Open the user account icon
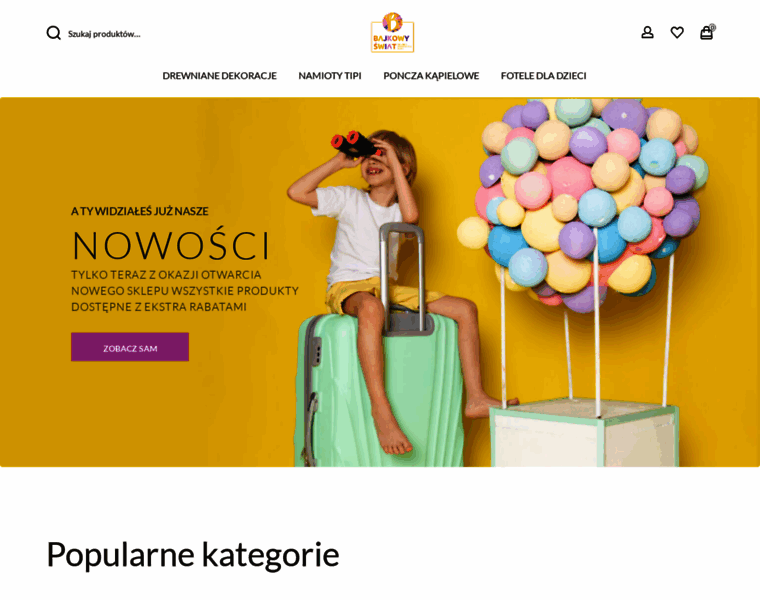The height and width of the screenshot is (600, 760). [647, 32]
